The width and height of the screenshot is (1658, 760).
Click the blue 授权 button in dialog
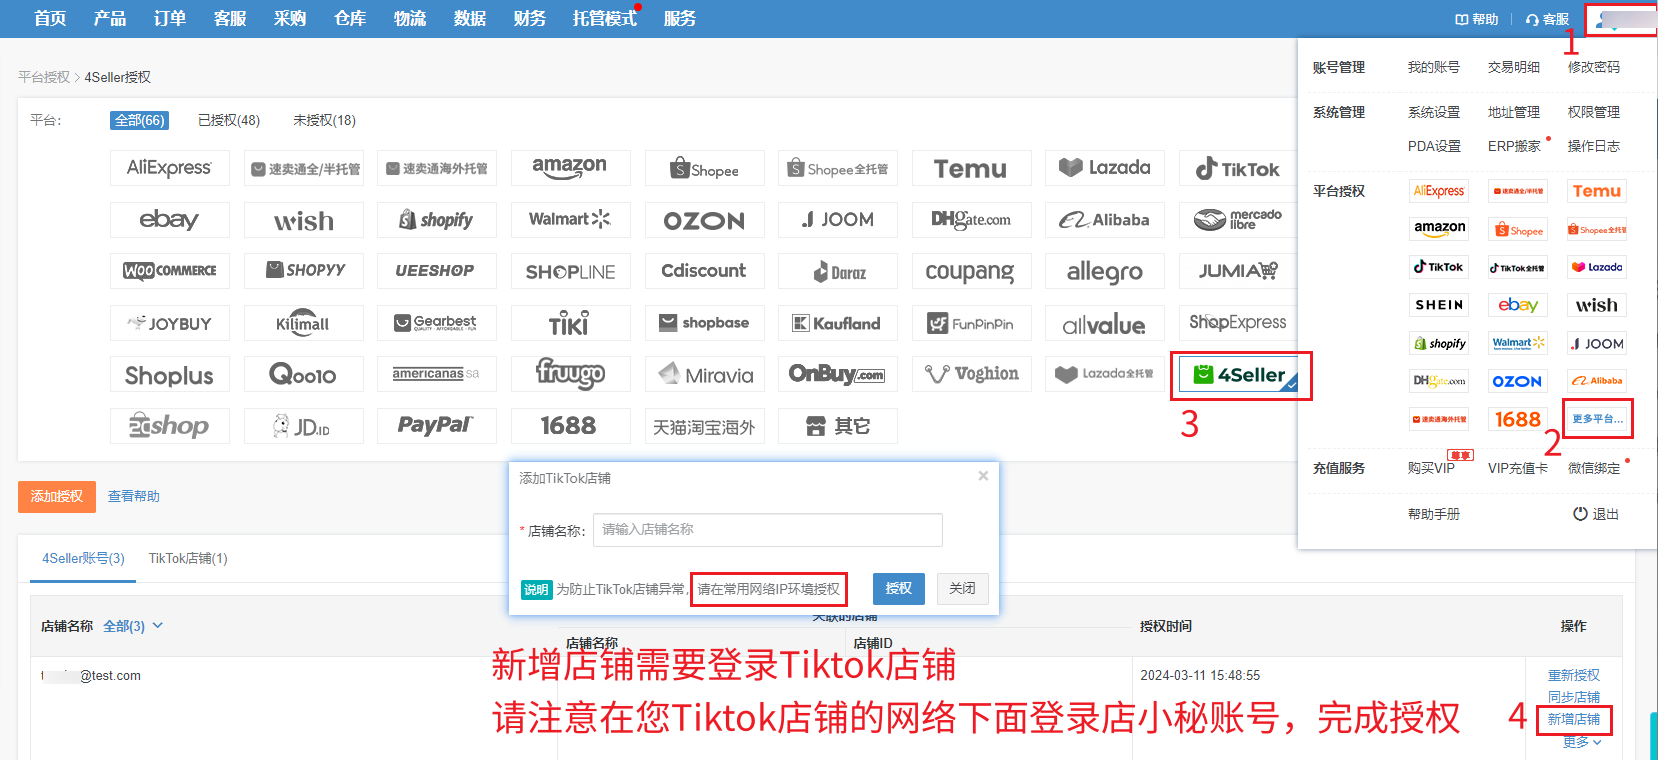899,588
